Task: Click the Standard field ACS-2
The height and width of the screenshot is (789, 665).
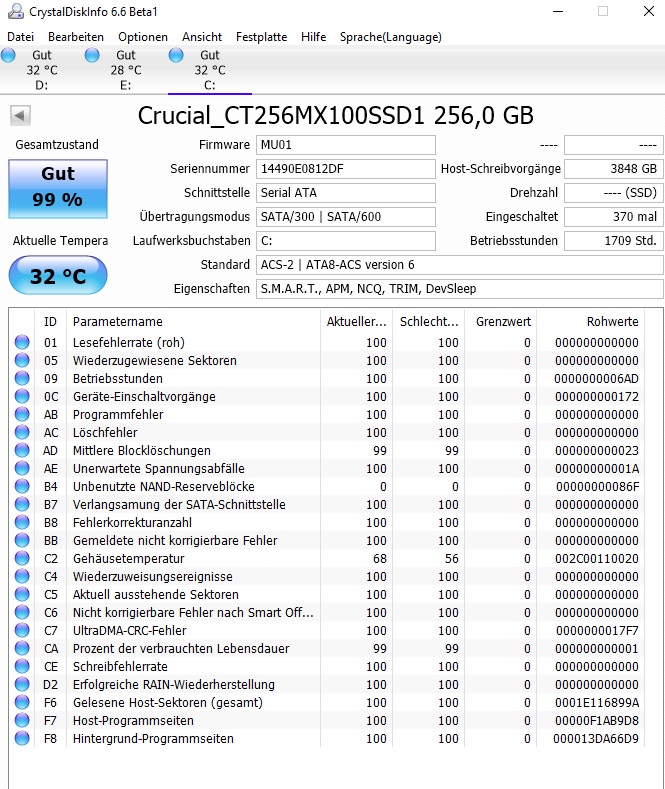Action: [460, 265]
